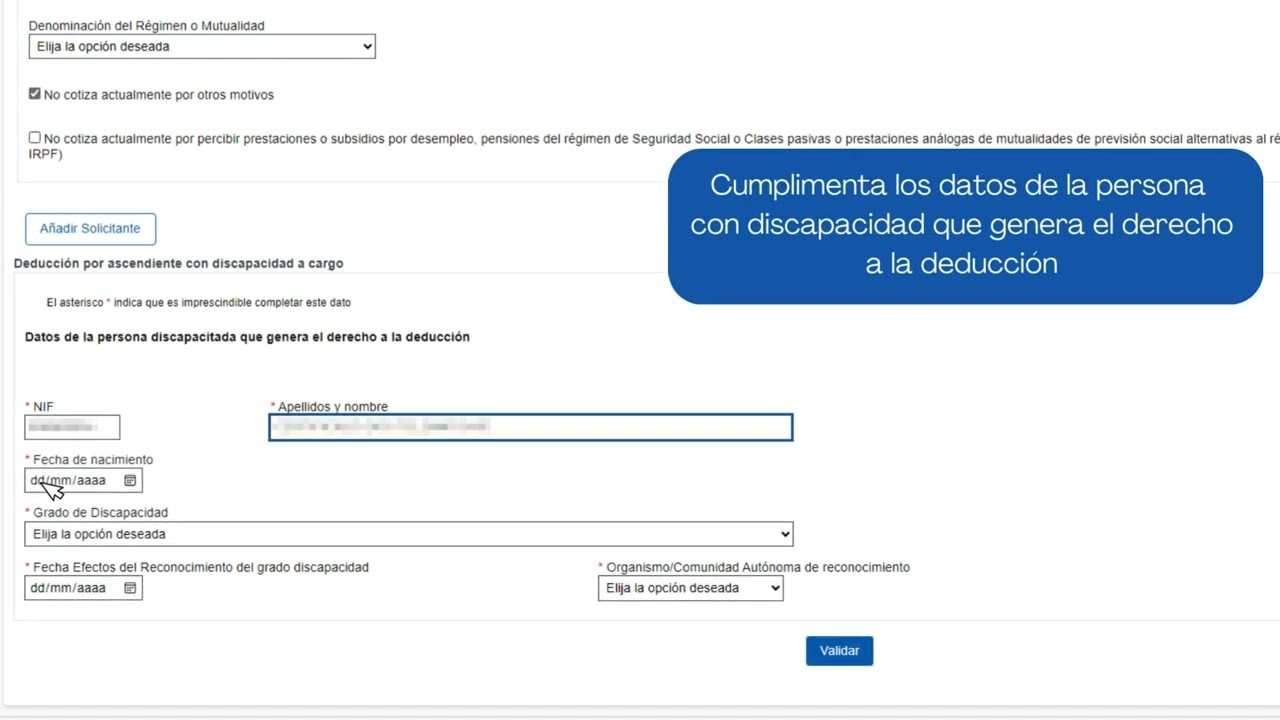The width and height of the screenshot is (1280, 720).
Task: Select 'Elija la opción deseada' under Grado de Discapacidad
Action: [x=408, y=533]
